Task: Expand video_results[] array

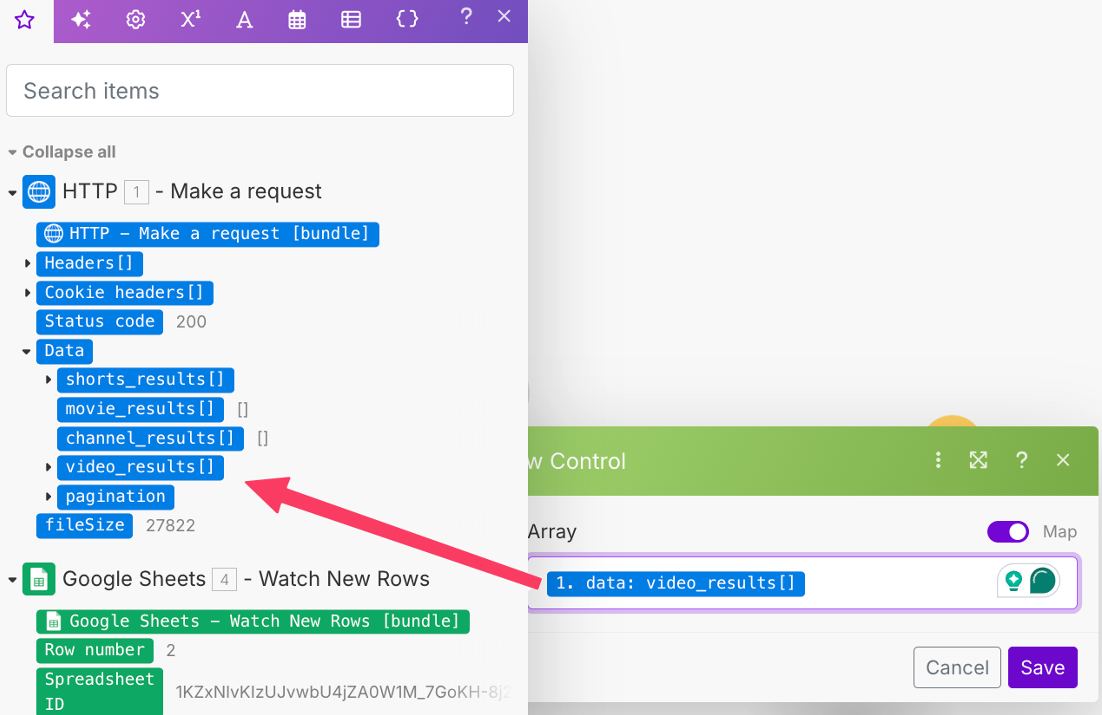Action: click(x=48, y=468)
